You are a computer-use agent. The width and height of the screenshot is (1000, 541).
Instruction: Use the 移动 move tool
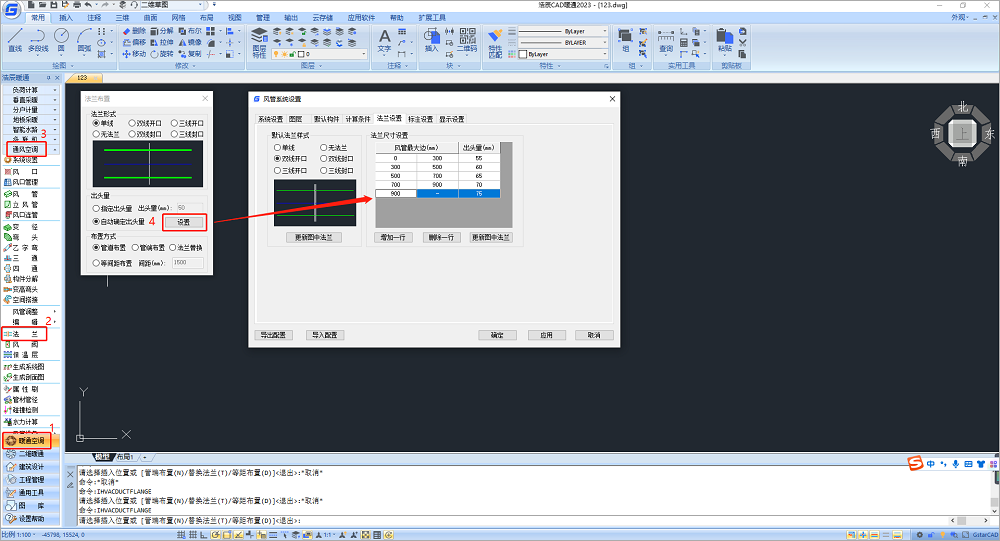(135, 54)
